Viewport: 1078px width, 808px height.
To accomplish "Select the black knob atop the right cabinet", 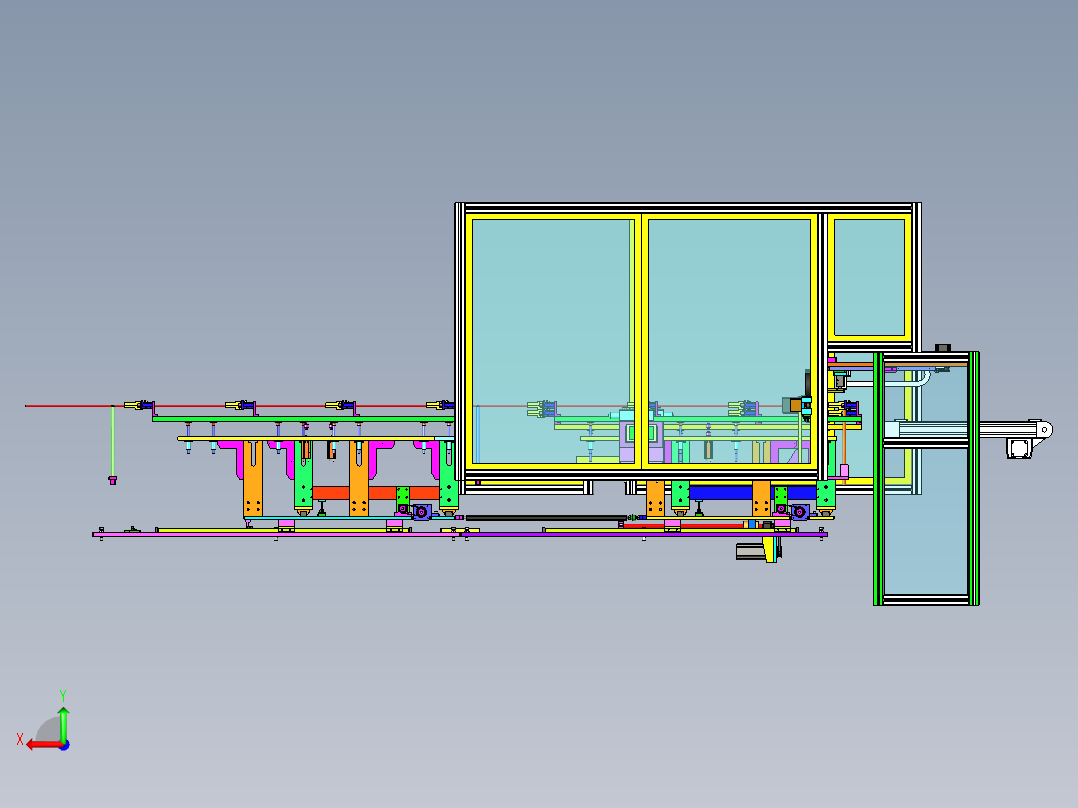I will tap(943, 348).
